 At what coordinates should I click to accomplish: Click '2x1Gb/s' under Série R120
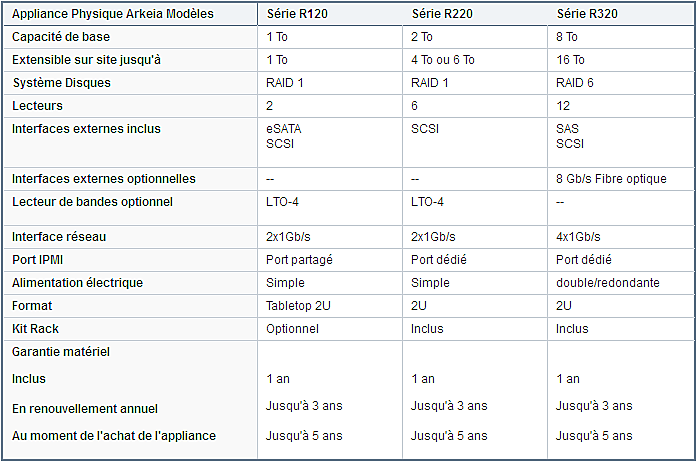click(x=288, y=237)
